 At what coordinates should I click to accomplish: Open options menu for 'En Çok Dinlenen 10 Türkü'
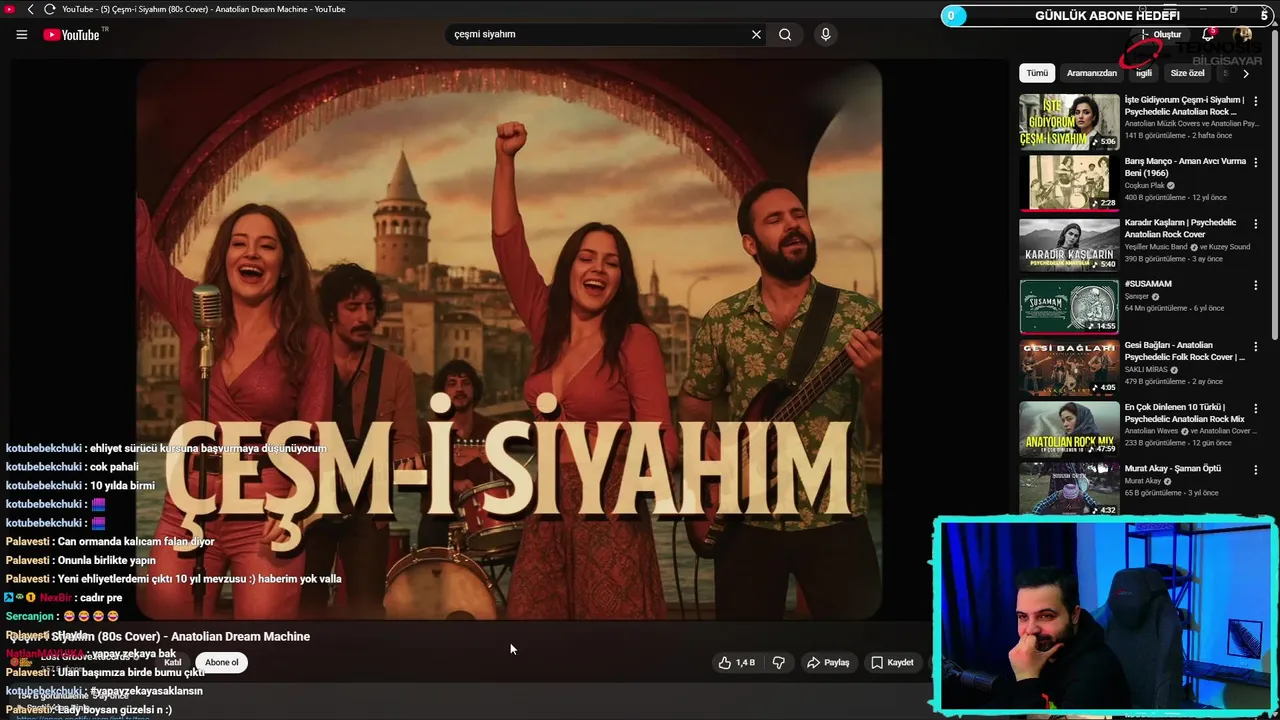click(x=1256, y=408)
